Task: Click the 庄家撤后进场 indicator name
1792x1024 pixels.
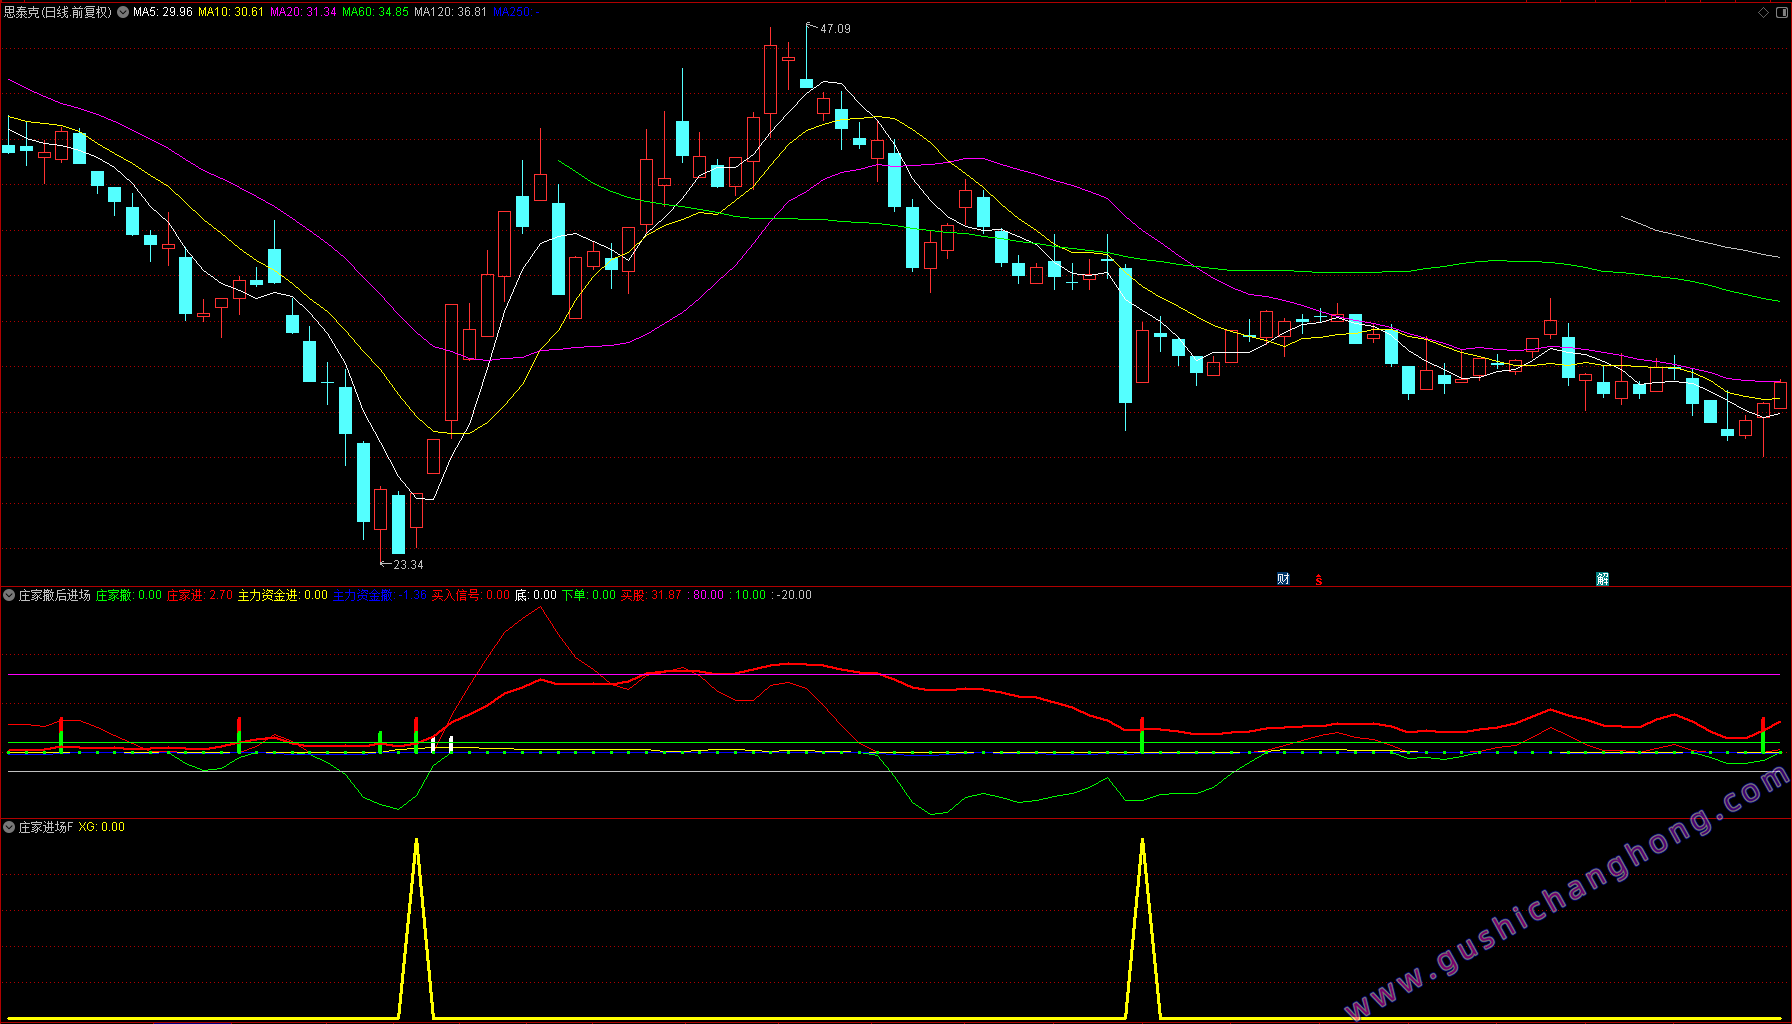Action: (x=54, y=595)
